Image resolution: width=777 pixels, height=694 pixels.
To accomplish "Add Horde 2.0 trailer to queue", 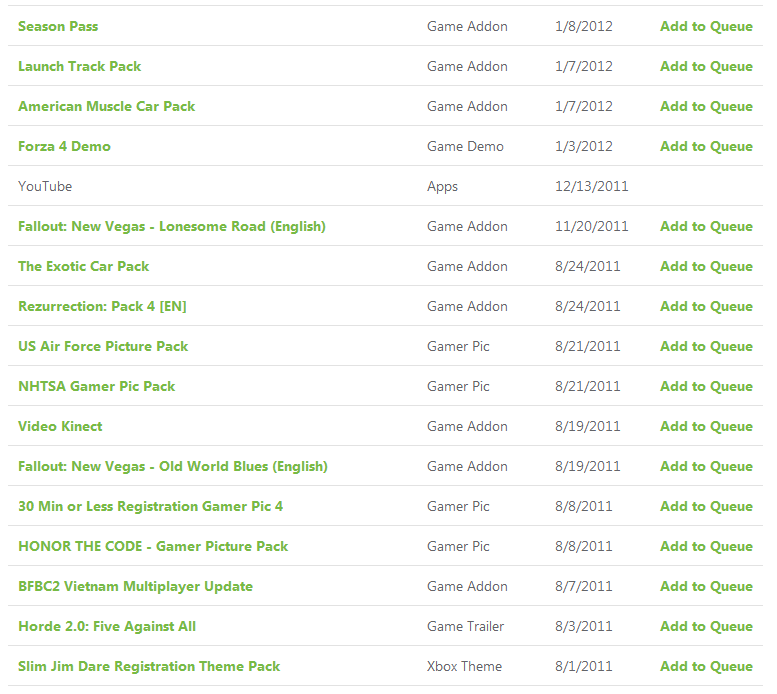I will (706, 627).
